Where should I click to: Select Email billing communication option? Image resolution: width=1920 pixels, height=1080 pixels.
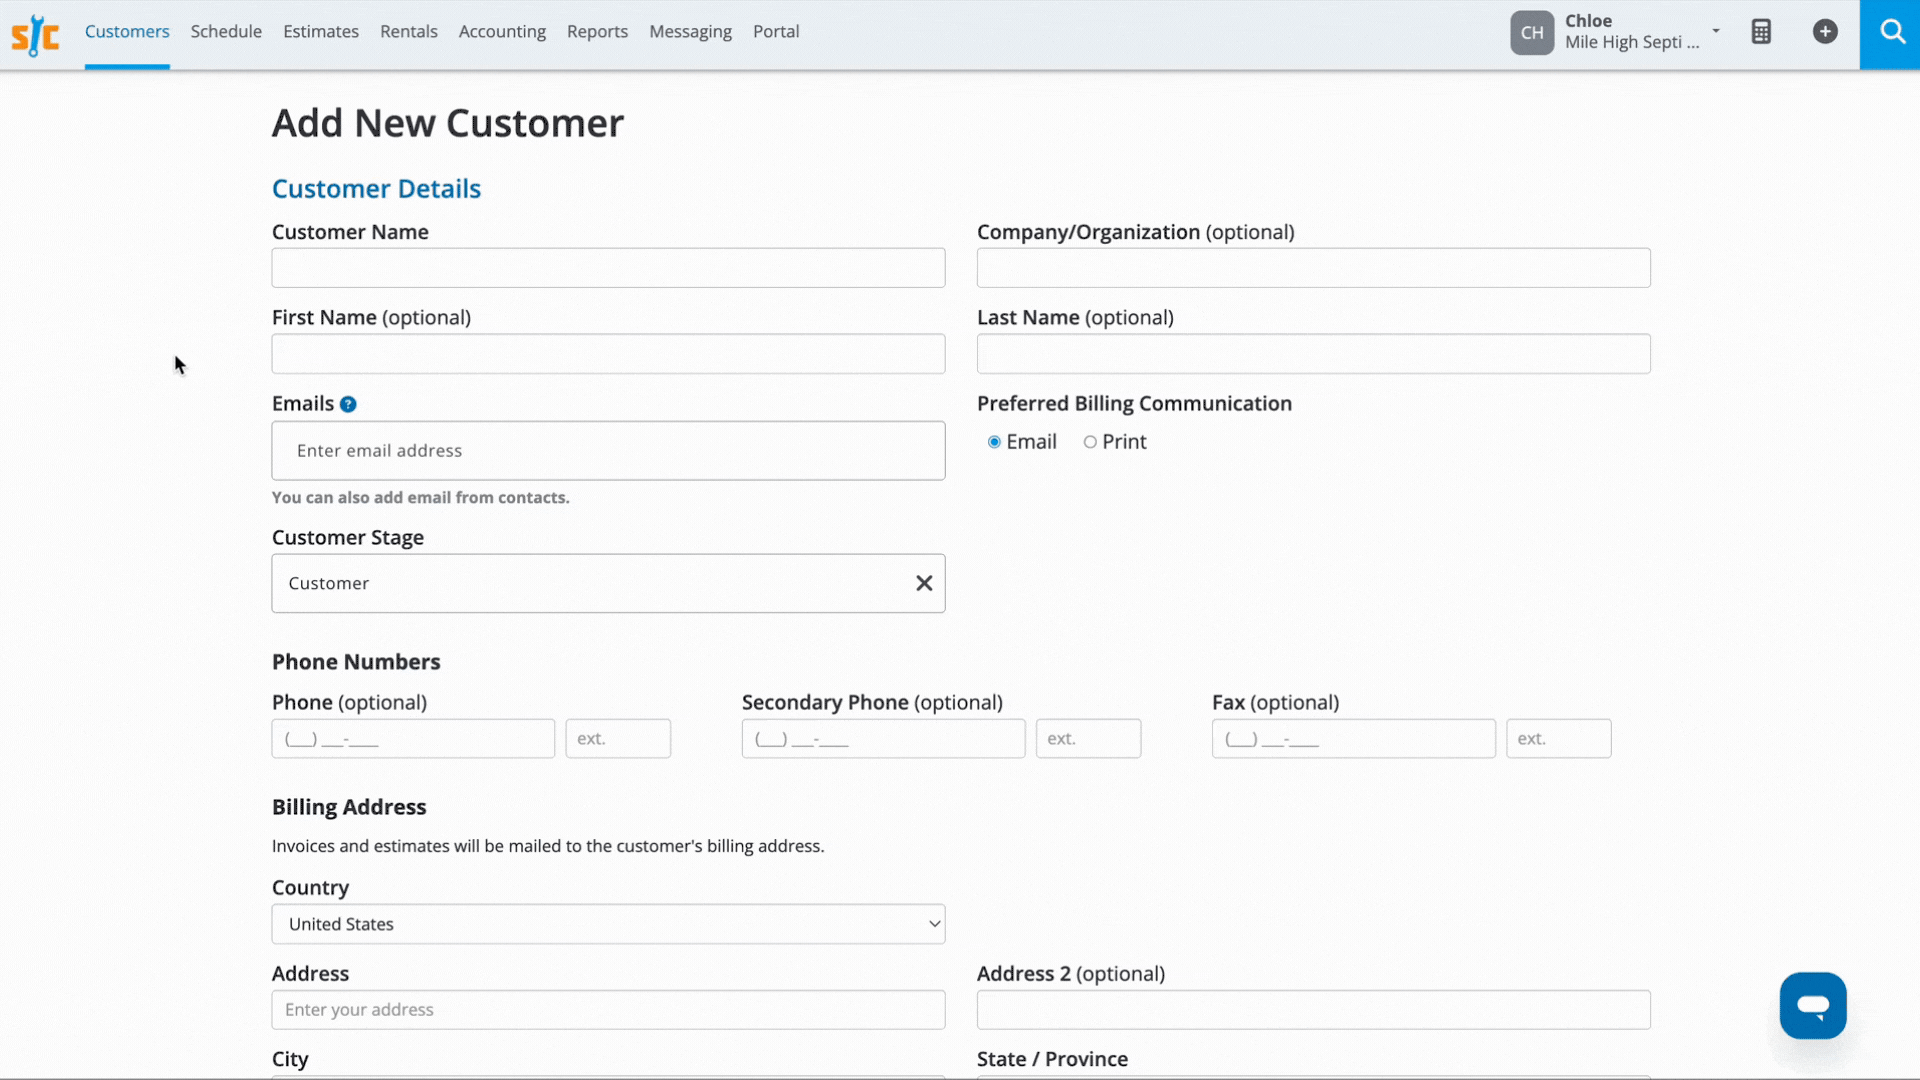(994, 442)
